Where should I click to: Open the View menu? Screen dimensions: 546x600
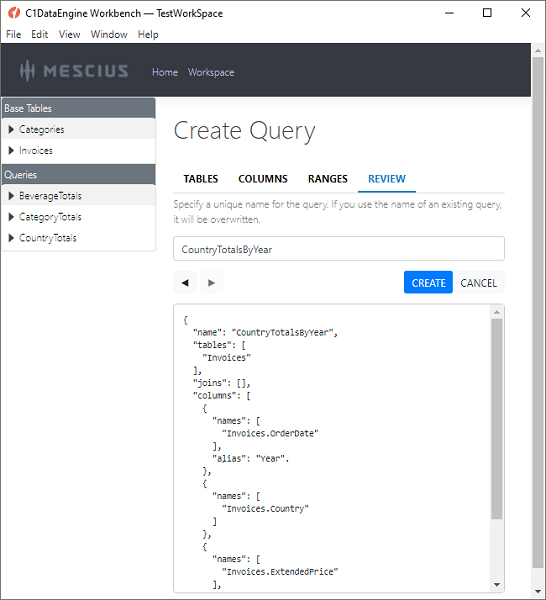pos(69,34)
